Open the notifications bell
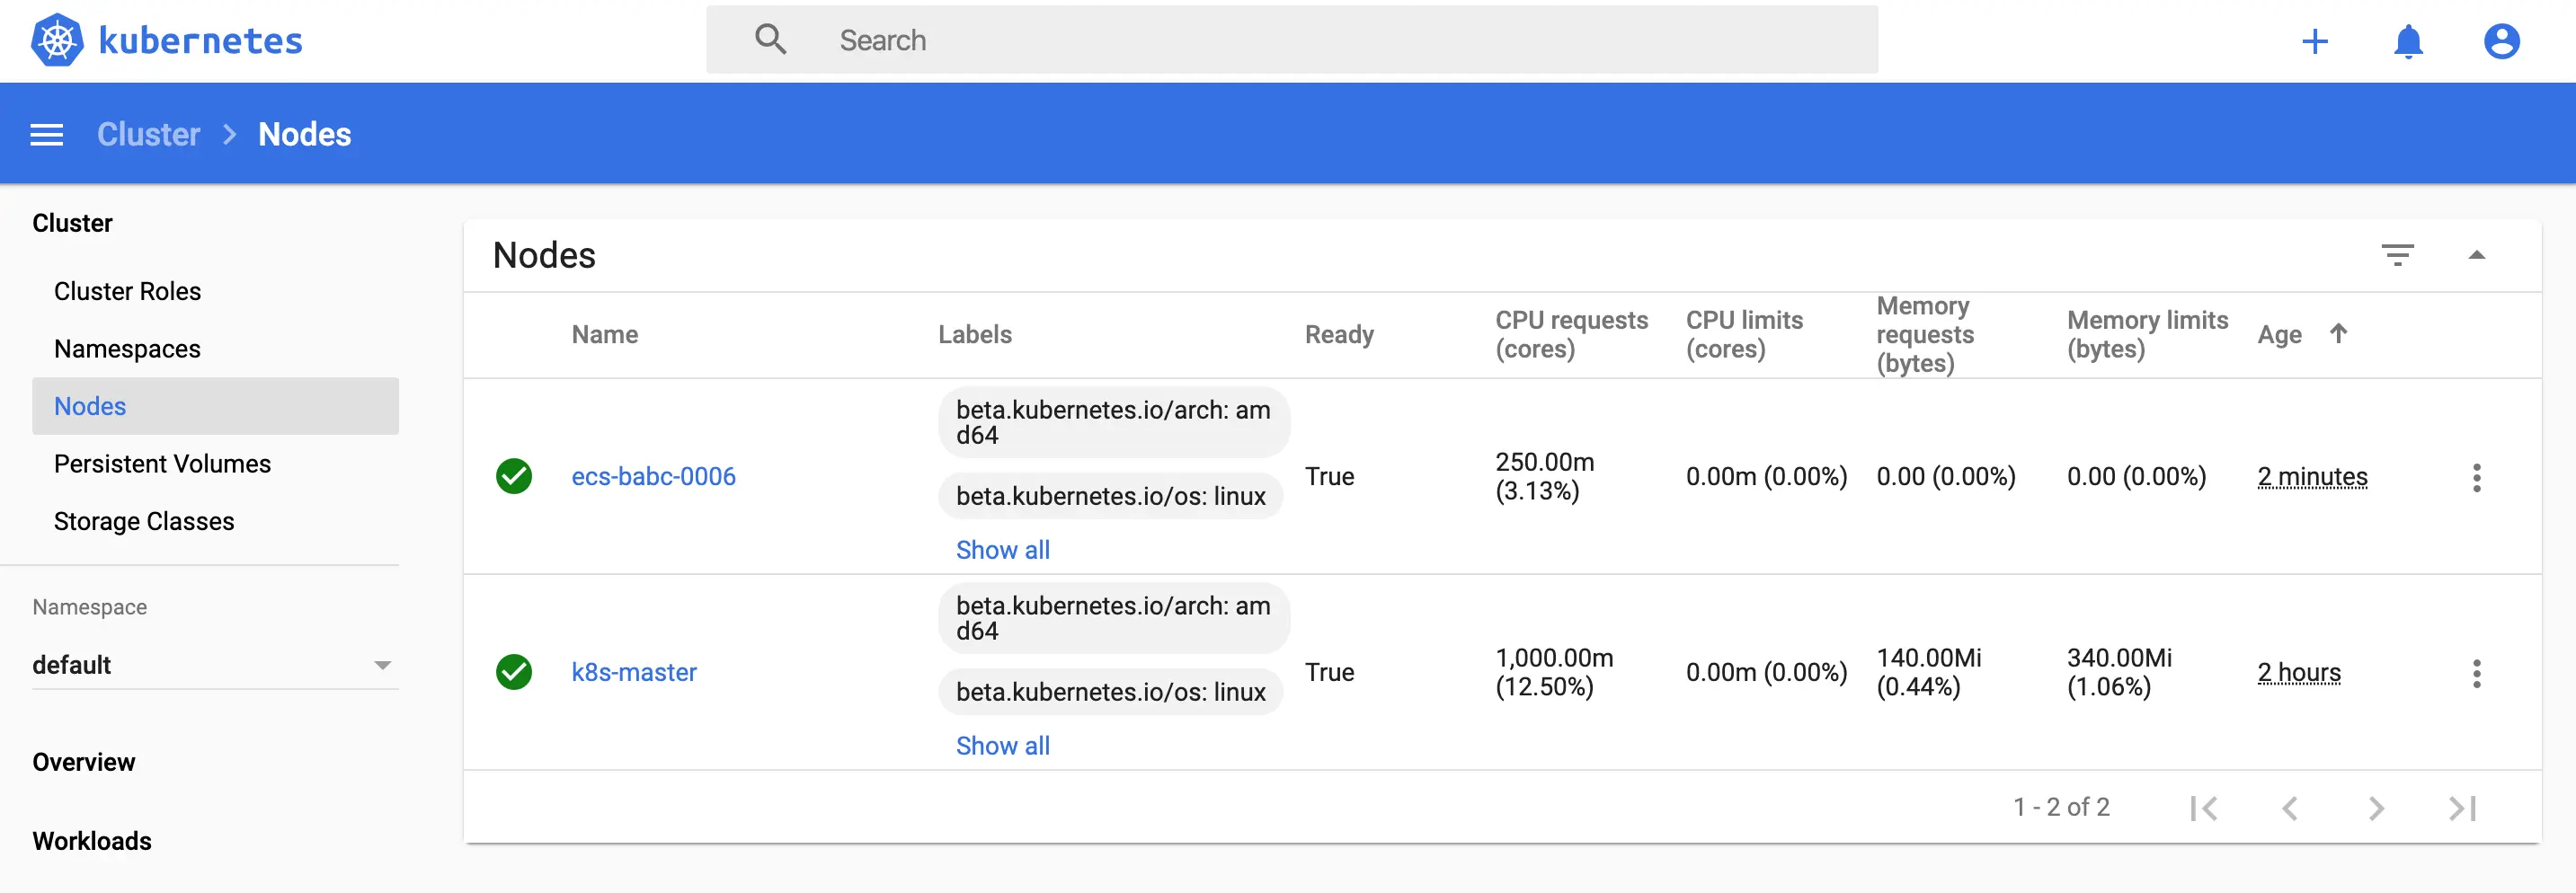 tap(2408, 41)
